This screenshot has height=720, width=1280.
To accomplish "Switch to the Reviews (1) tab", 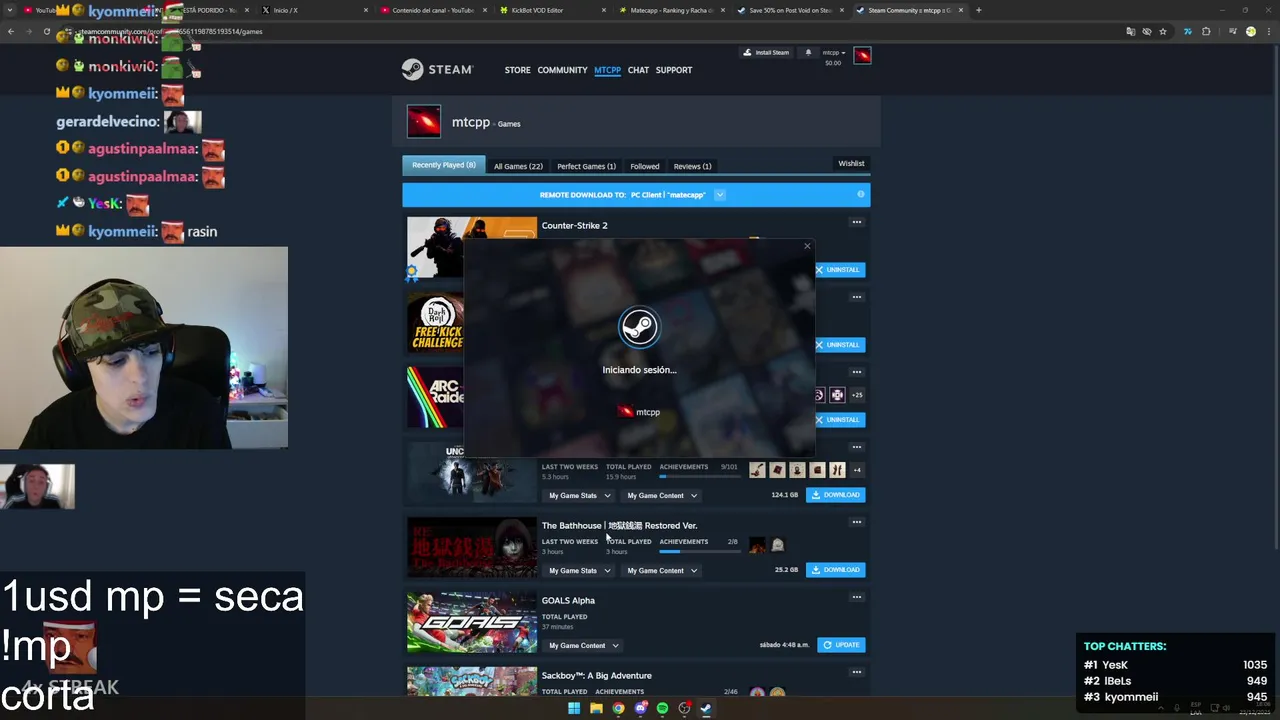I will click(x=692, y=166).
